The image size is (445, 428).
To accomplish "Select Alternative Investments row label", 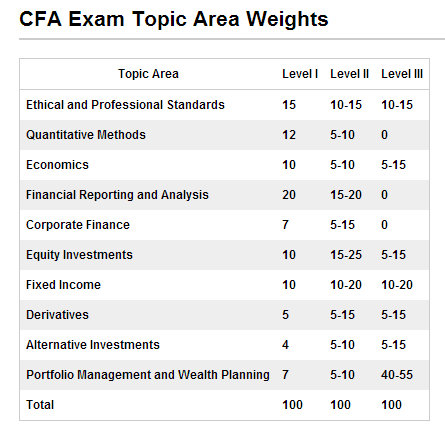I will click(x=93, y=345).
